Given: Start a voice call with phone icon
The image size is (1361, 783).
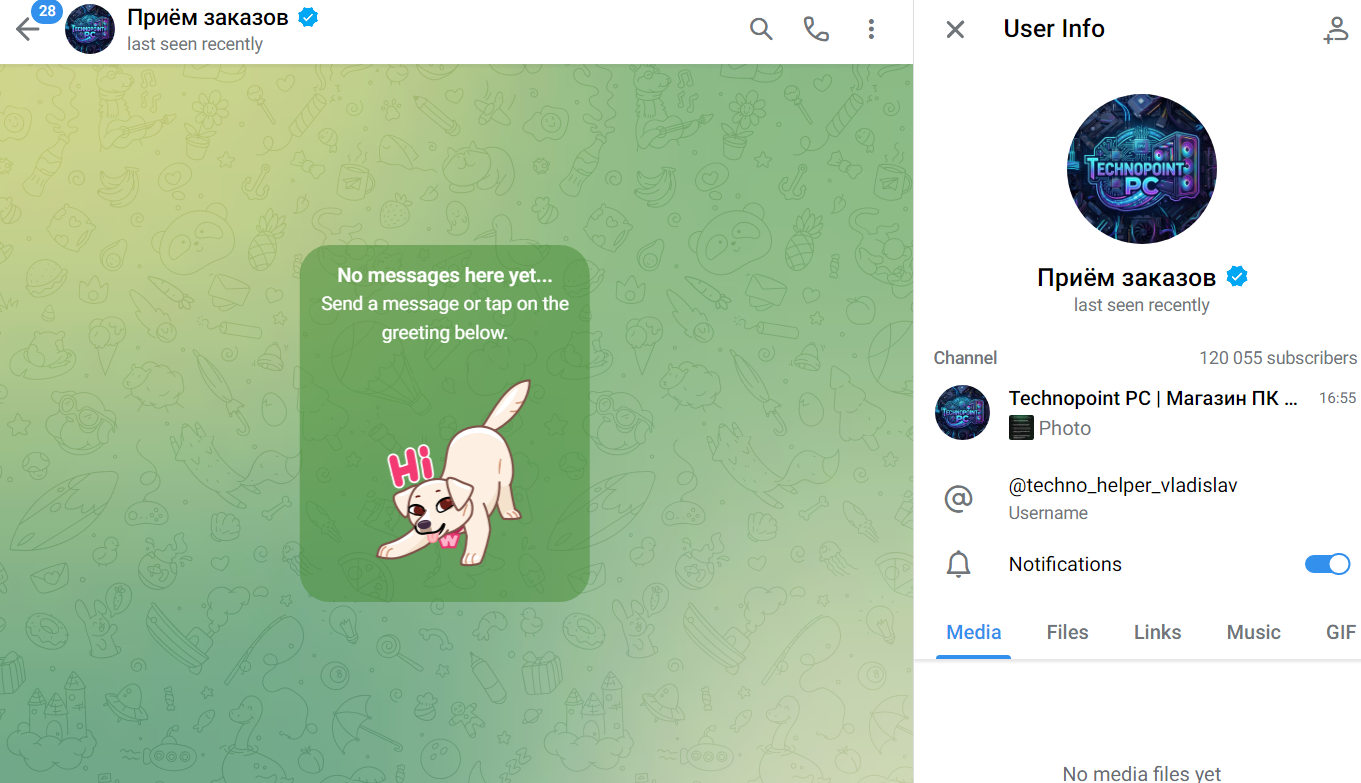Looking at the screenshot, I should point(816,29).
